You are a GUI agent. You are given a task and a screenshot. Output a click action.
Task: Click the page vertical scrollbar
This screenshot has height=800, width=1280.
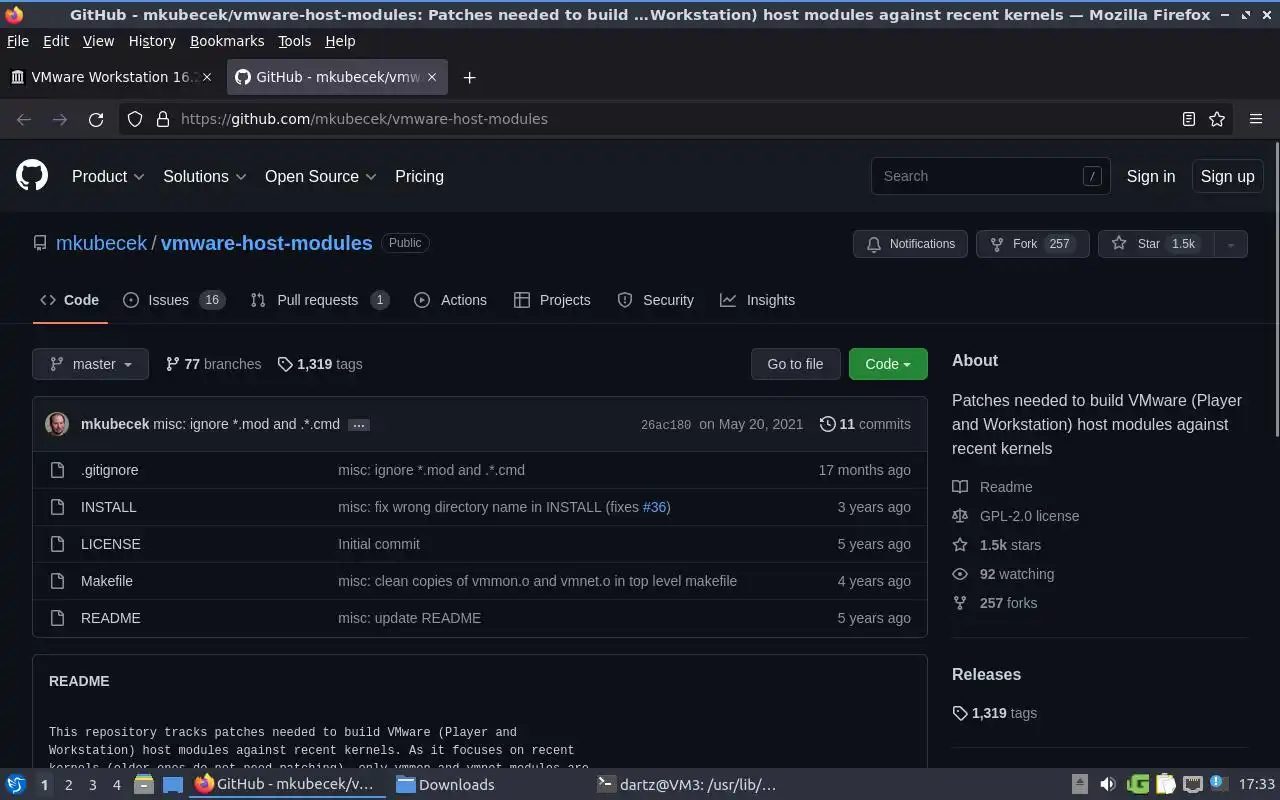tap(1275, 290)
